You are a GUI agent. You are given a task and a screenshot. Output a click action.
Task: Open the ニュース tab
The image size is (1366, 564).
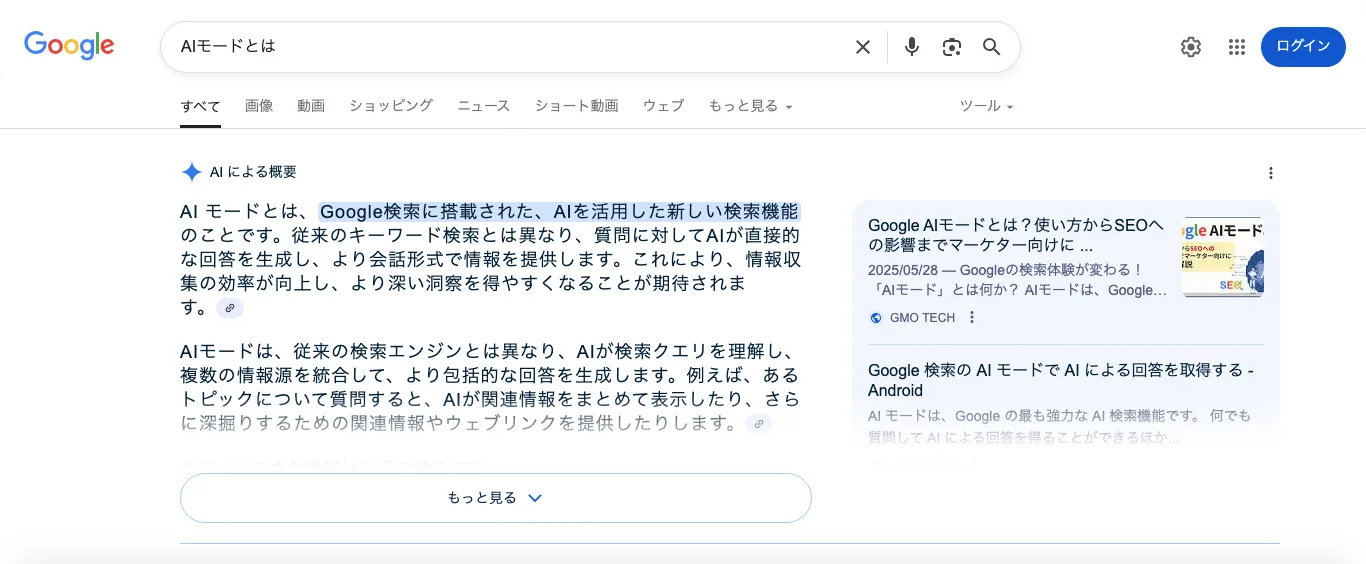pos(484,106)
